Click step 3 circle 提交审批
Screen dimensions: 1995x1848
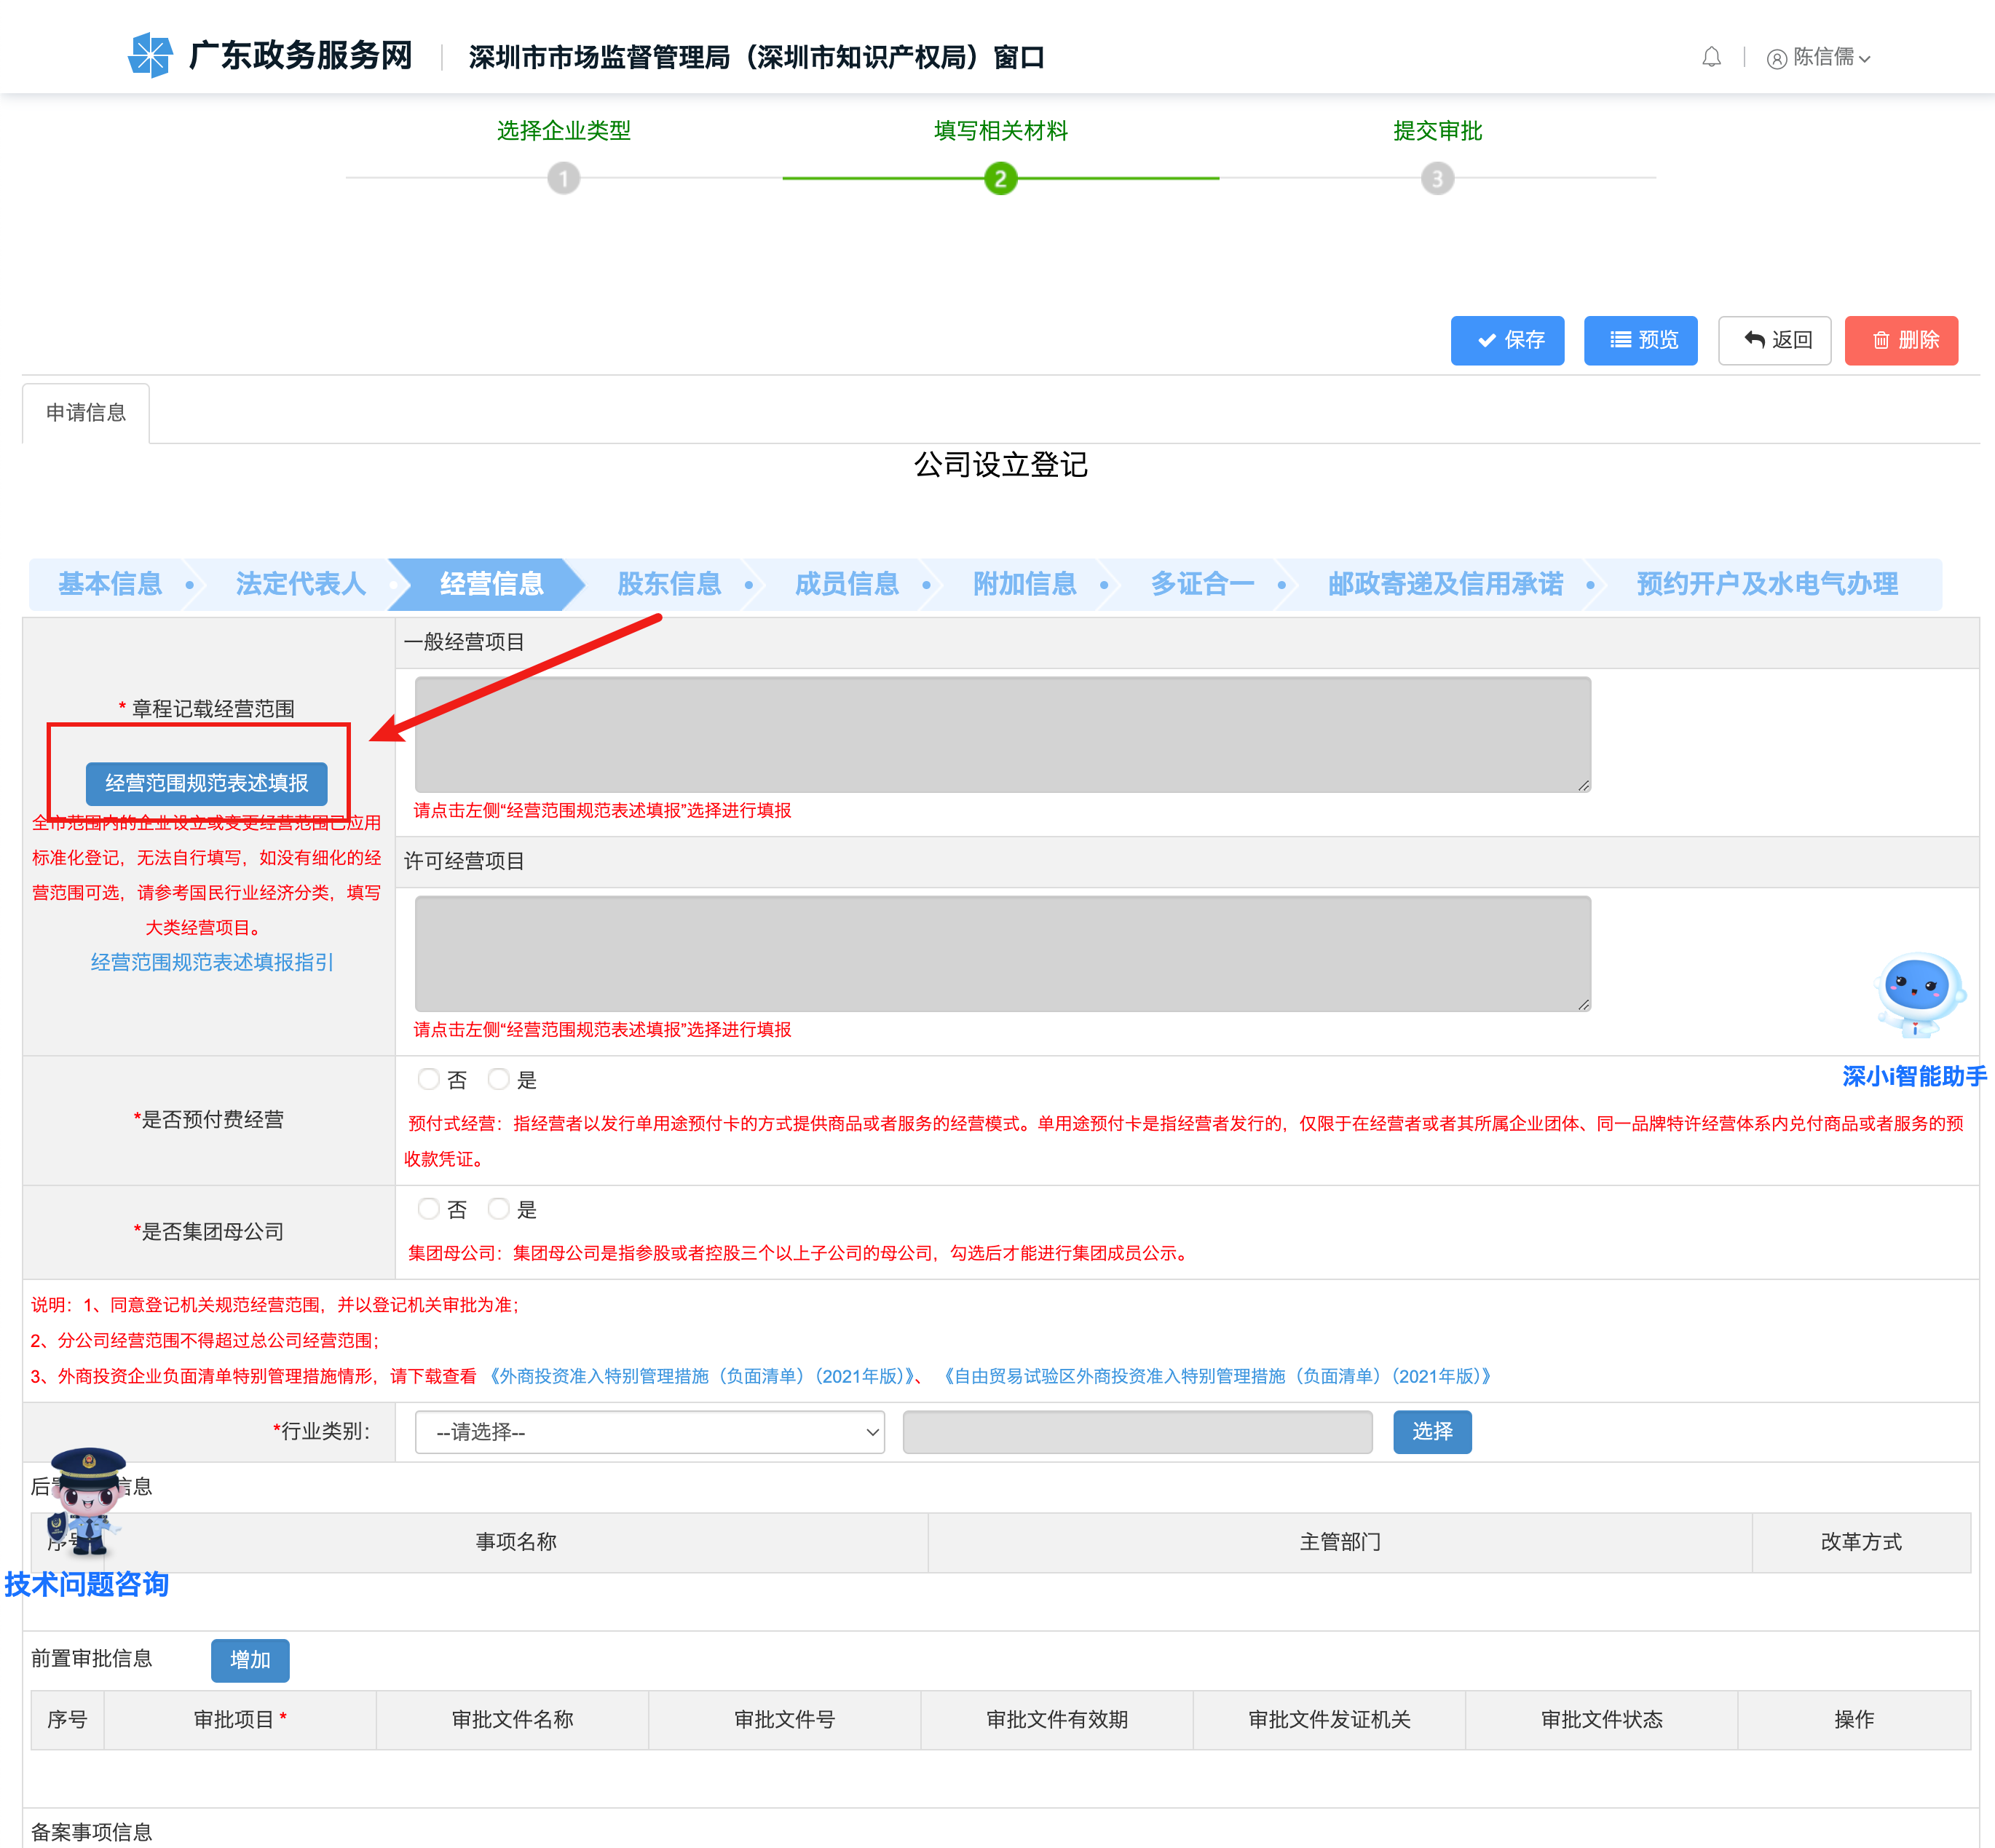click(x=1437, y=179)
